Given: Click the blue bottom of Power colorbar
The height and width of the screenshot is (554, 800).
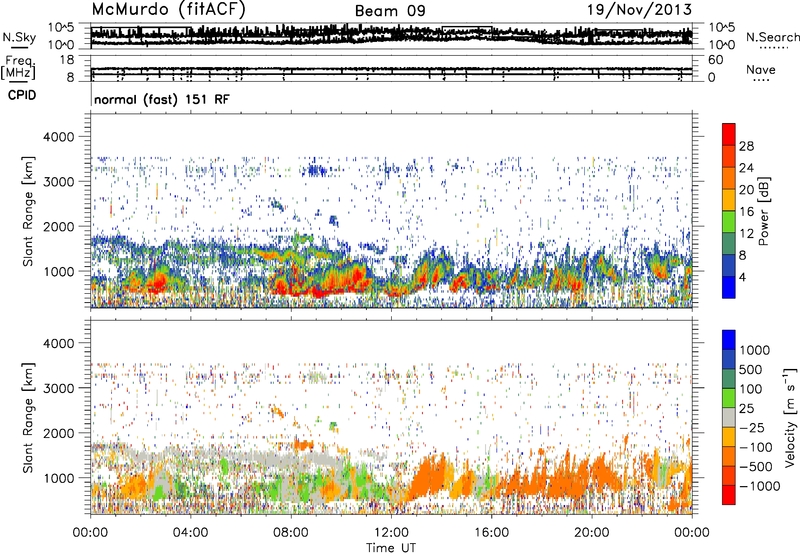Looking at the screenshot, I should 729,287.
